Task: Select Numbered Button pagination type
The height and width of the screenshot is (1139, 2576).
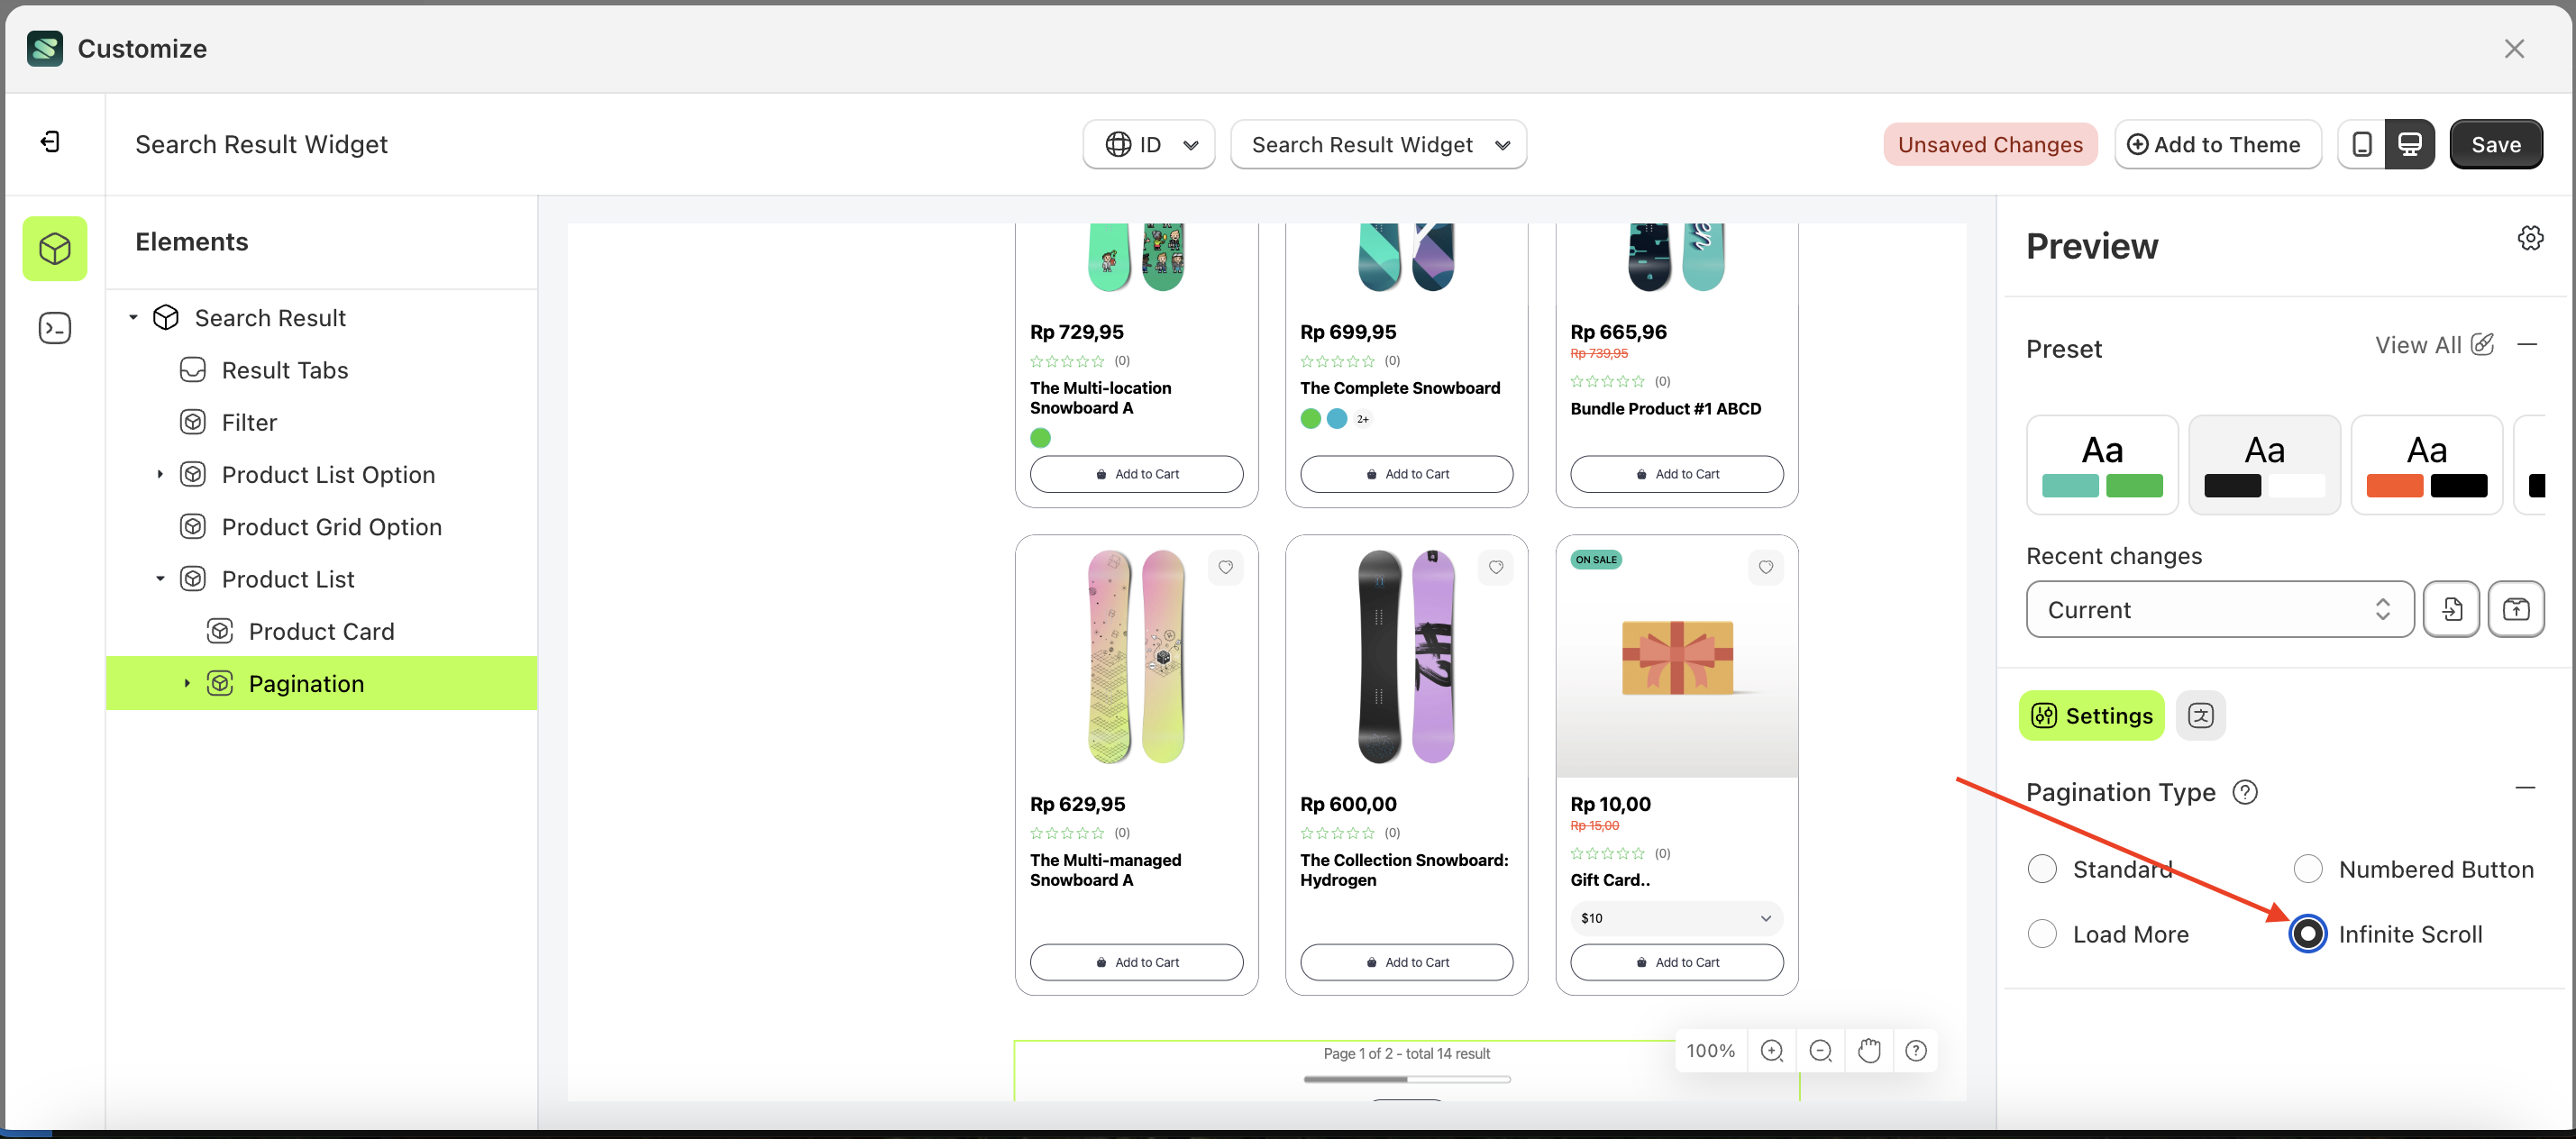Action: (x=2307, y=869)
